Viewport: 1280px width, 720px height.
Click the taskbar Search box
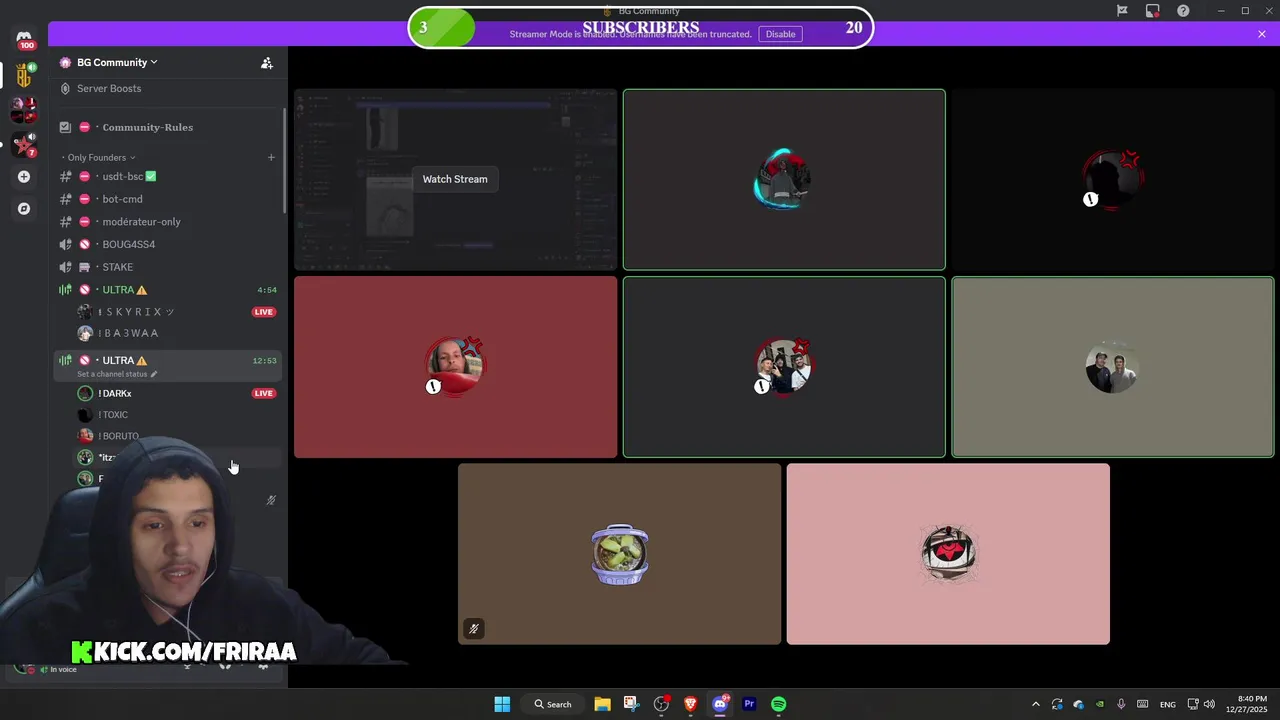(553, 704)
